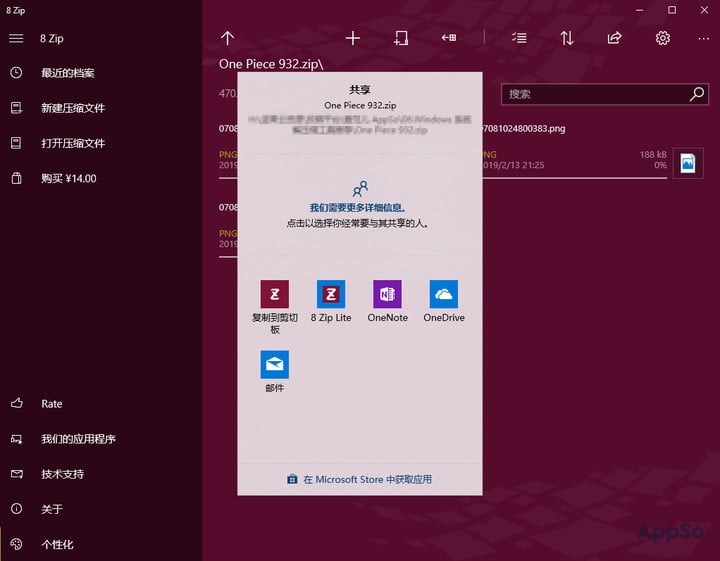Open 在 Microsoft Store 中获取应用 link

tap(359, 479)
